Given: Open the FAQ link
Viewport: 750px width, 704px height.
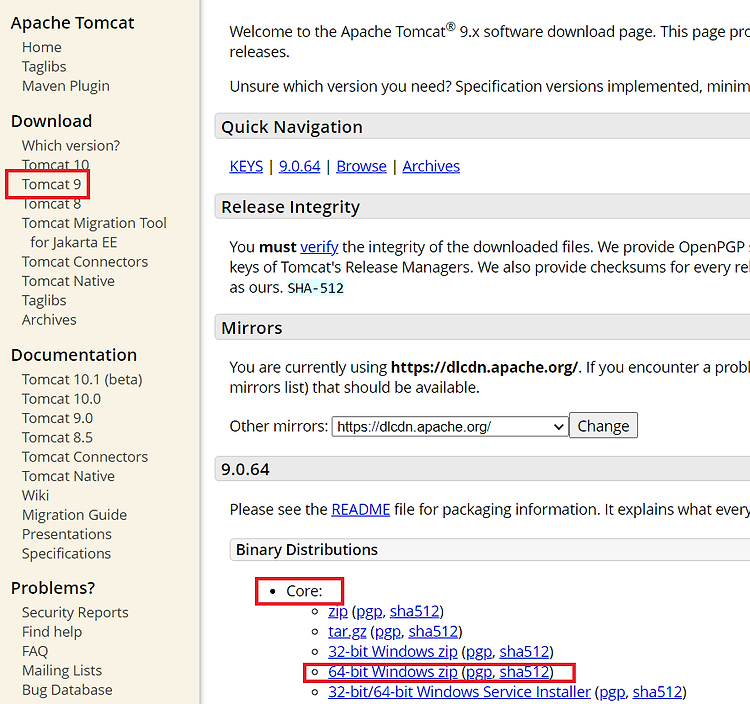Looking at the screenshot, I should [x=35, y=651].
